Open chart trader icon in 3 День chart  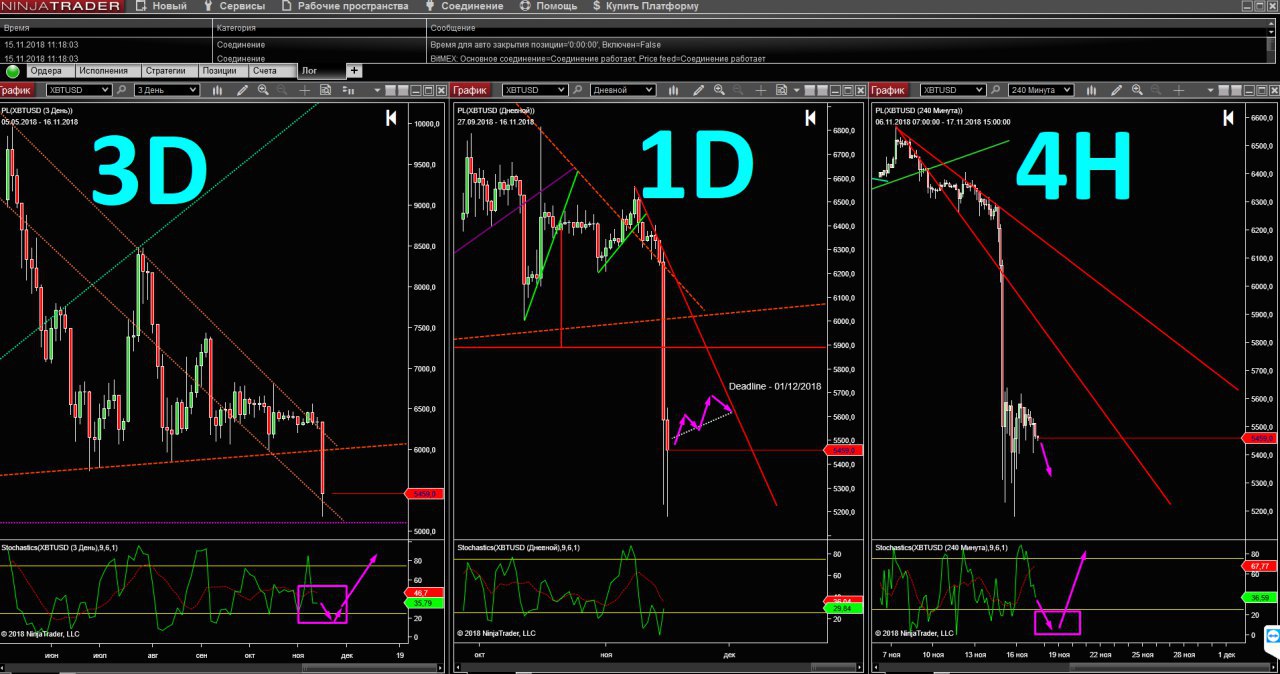click(348, 90)
